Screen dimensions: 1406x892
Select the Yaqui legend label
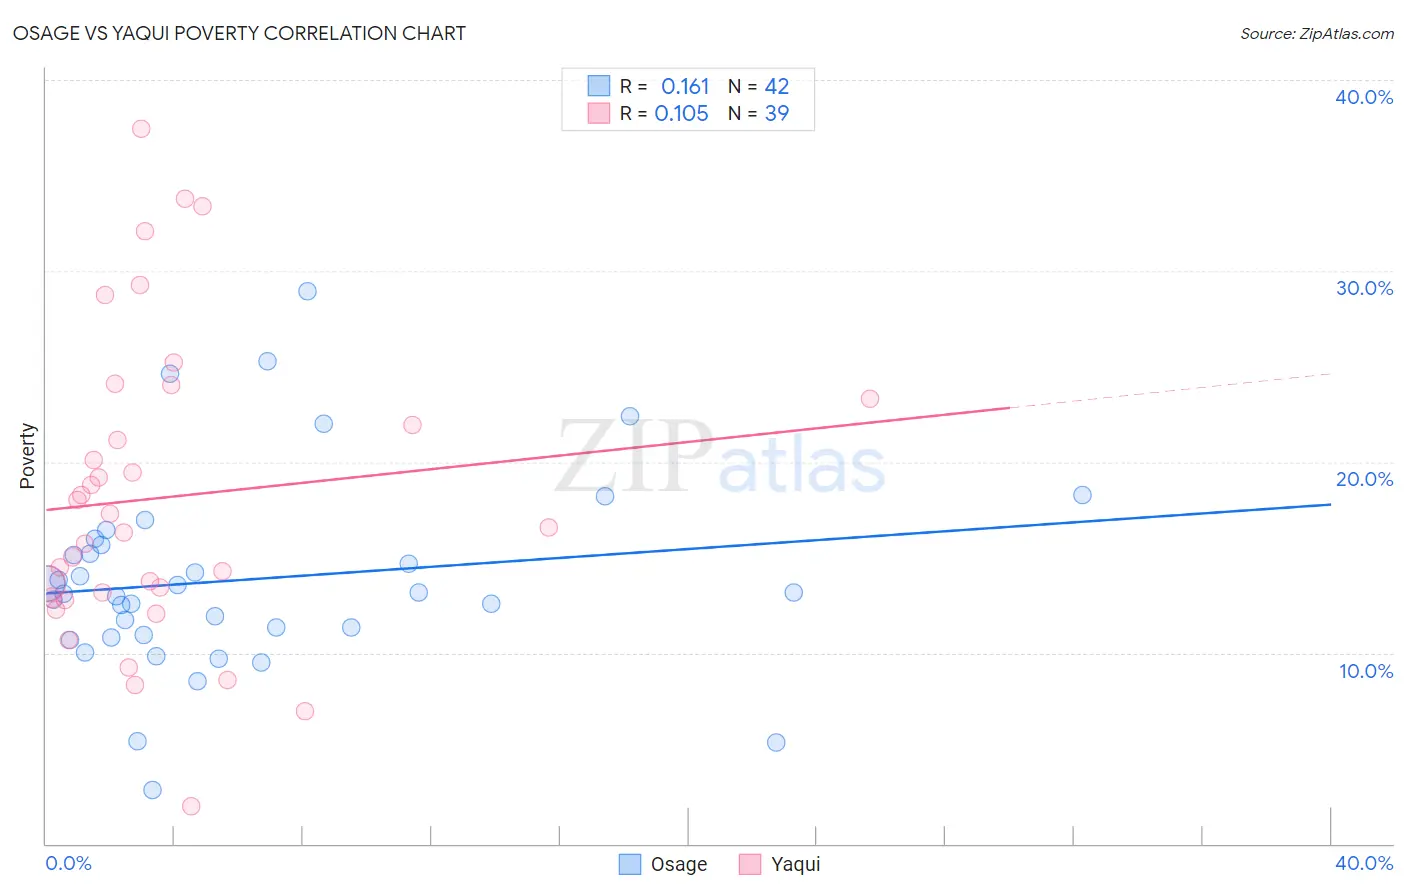(796, 864)
